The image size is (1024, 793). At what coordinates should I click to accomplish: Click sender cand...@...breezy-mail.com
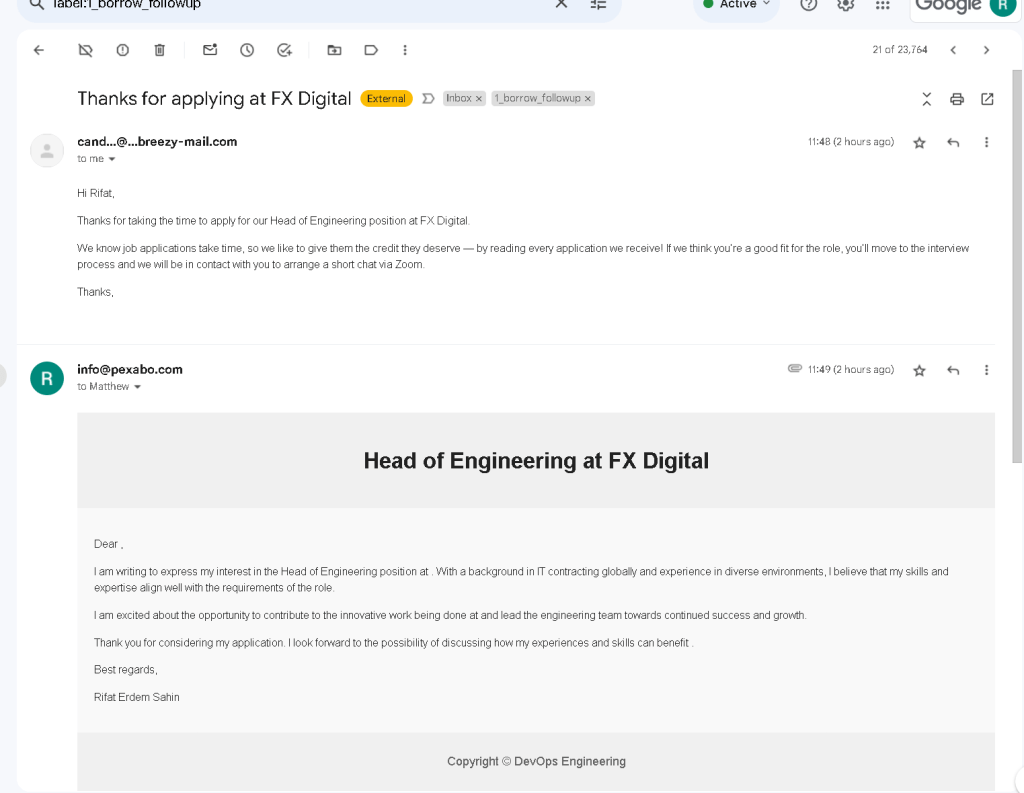(x=157, y=142)
